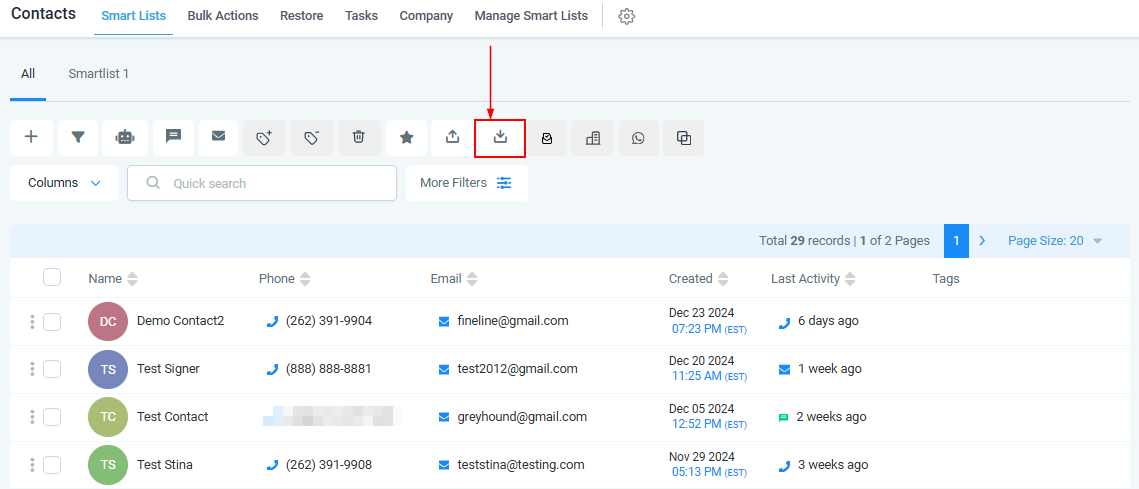The image size is (1139, 489).
Task: Switch to the Smart Lists tab
Action: [134, 16]
